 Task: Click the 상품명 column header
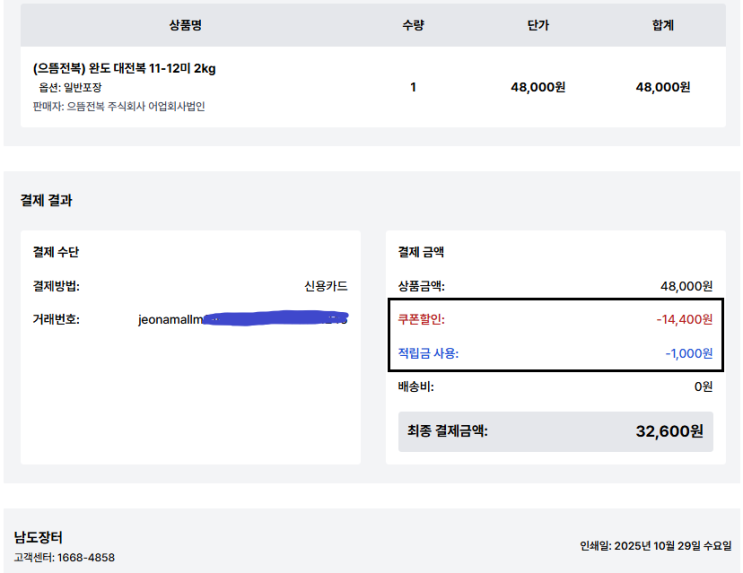[186, 25]
